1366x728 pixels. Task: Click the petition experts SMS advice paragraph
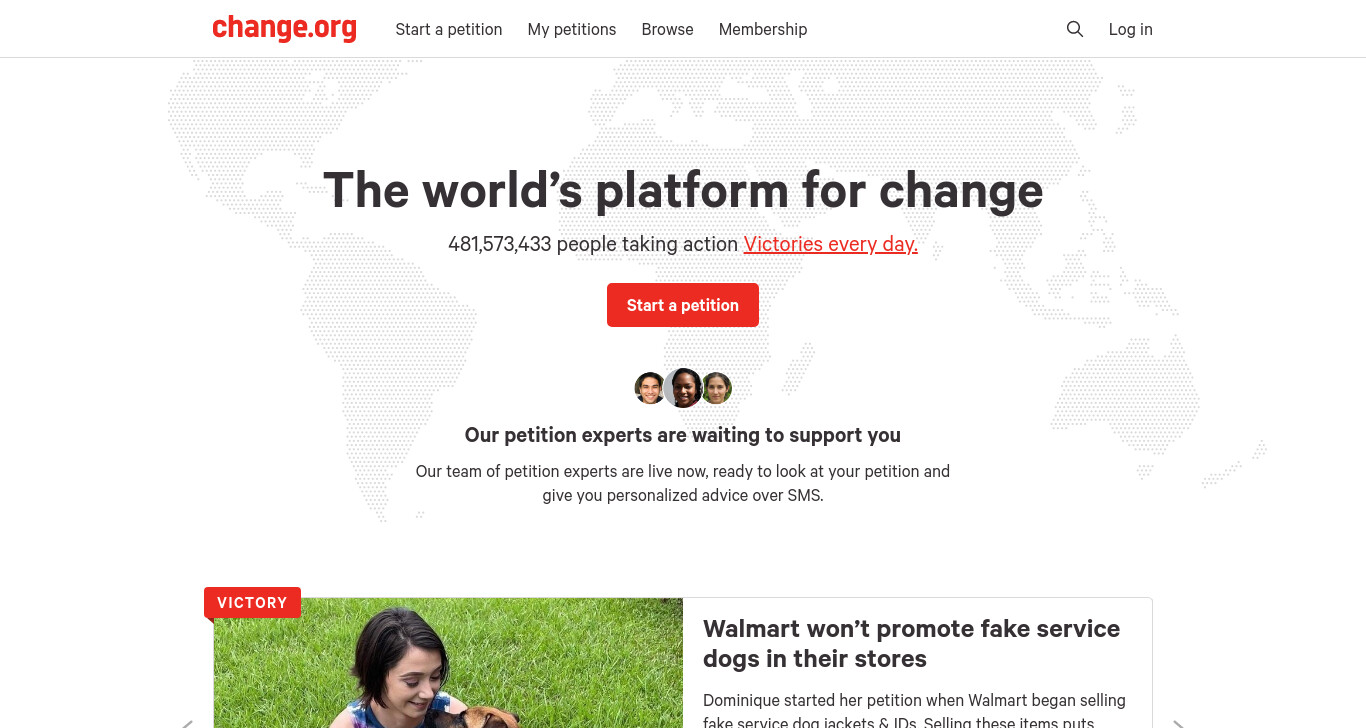pos(683,483)
